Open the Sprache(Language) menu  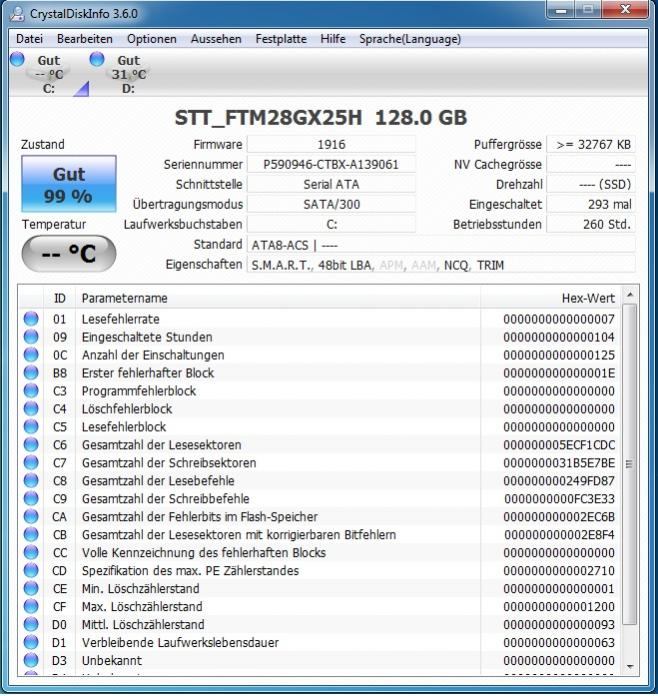tap(410, 39)
